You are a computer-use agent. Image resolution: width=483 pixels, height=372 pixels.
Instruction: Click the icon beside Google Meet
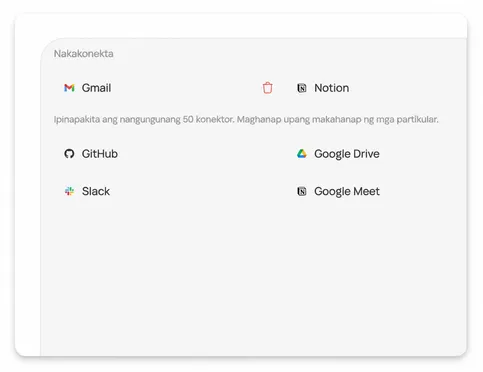point(302,191)
